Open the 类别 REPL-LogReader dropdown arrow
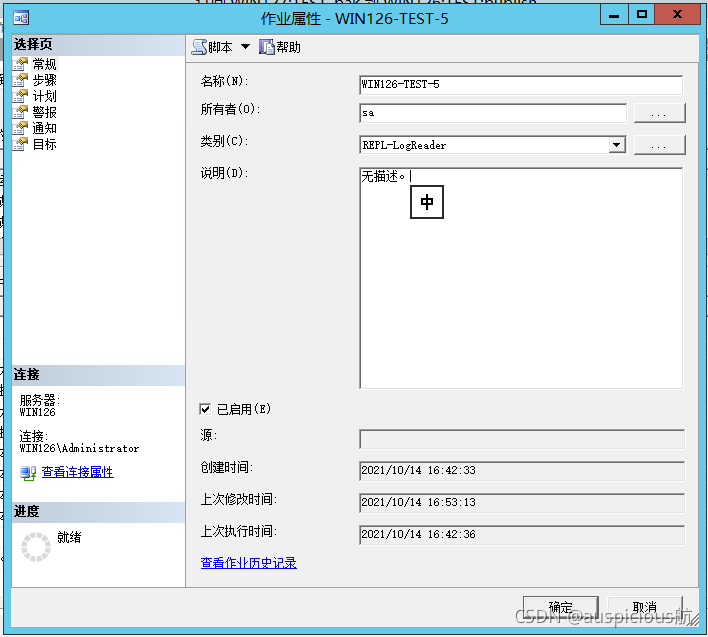Screen dimensions: 708x637 pyautogui.click(x=616, y=145)
